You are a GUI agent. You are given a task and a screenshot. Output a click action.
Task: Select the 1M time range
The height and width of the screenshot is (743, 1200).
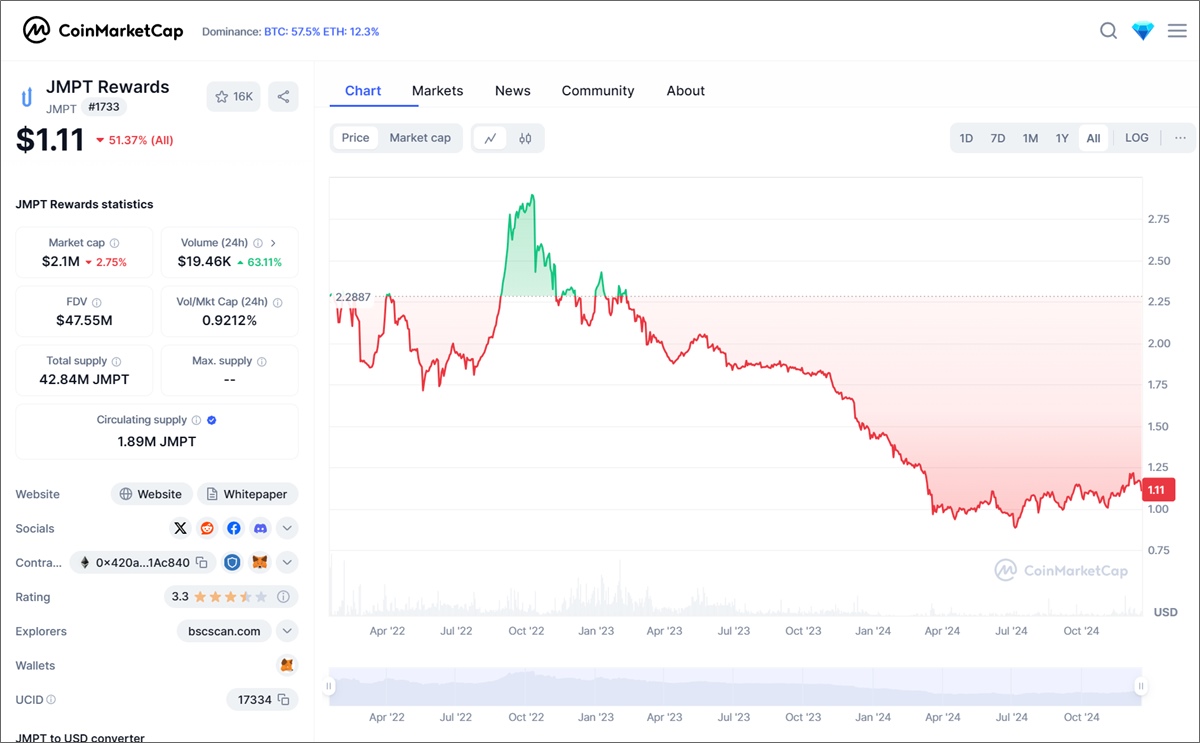click(x=1030, y=138)
